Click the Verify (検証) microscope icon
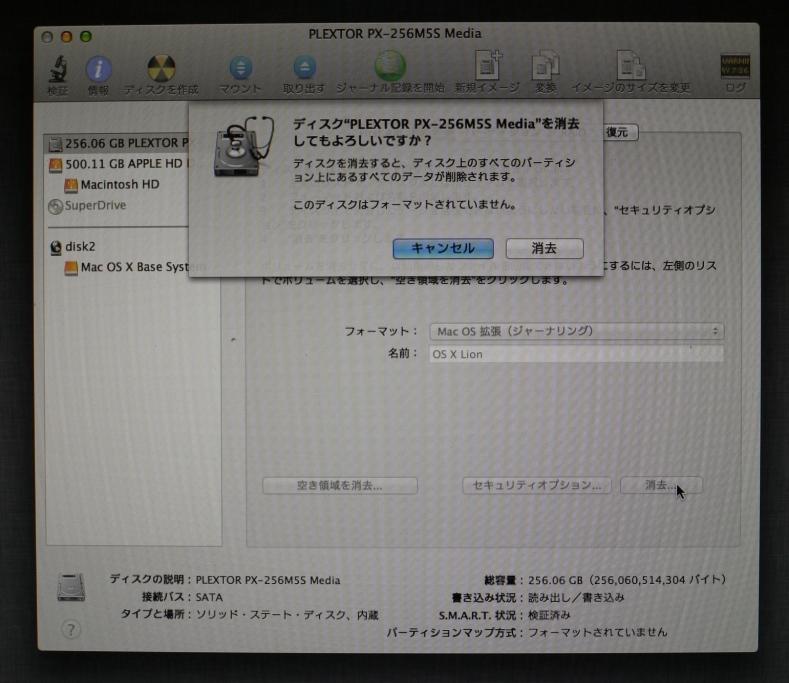Image resolution: width=789 pixels, height=683 pixels. (x=58, y=69)
